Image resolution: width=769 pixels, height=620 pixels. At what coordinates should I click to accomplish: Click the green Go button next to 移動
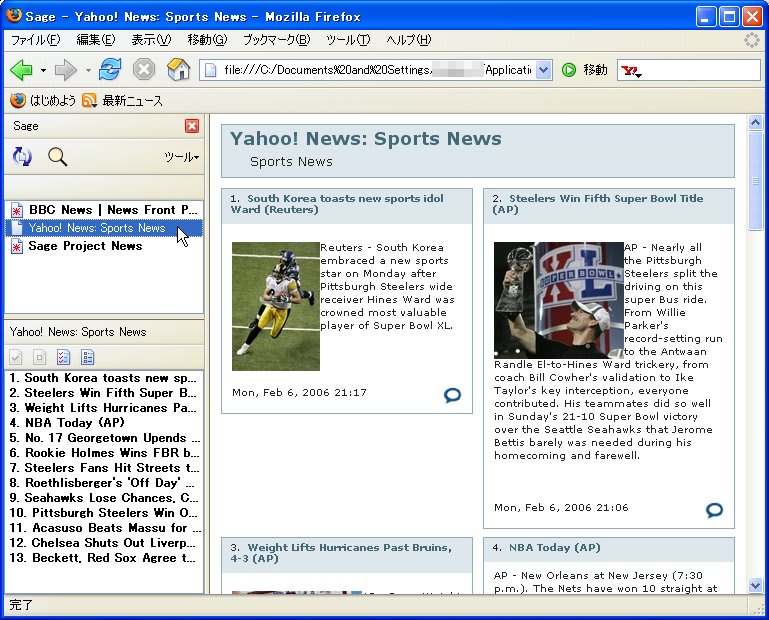click(568, 70)
